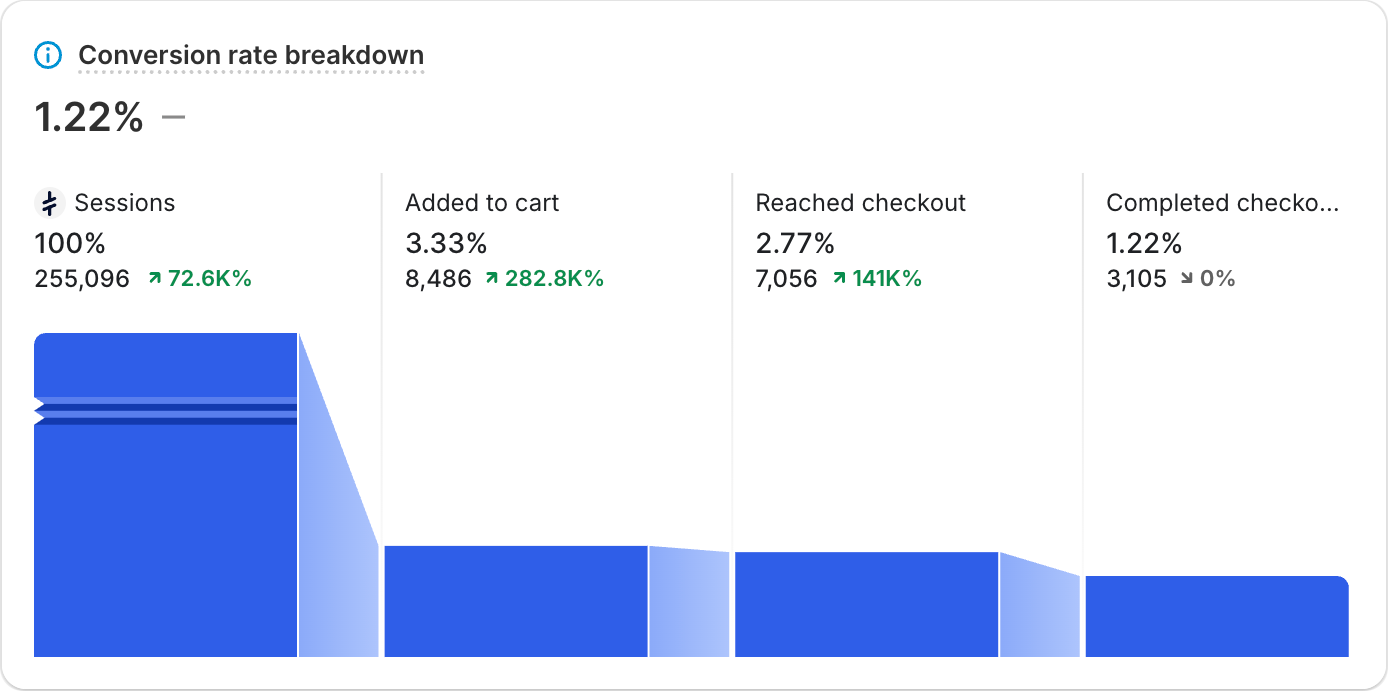Click Completed checkout downward trend arrow
Image resolution: width=1388 pixels, height=691 pixels.
(x=1186, y=279)
